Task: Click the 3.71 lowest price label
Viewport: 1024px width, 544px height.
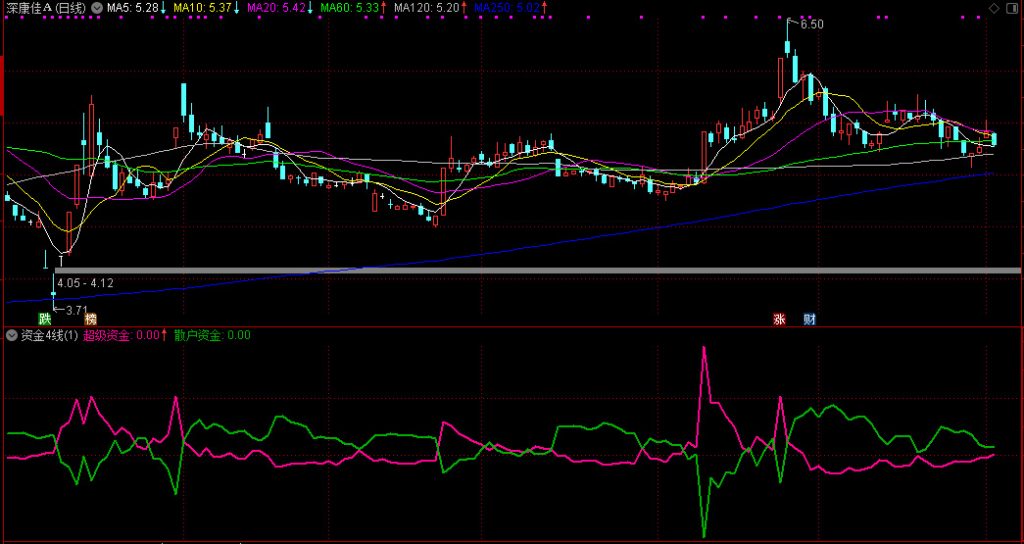Action: pos(76,311)
